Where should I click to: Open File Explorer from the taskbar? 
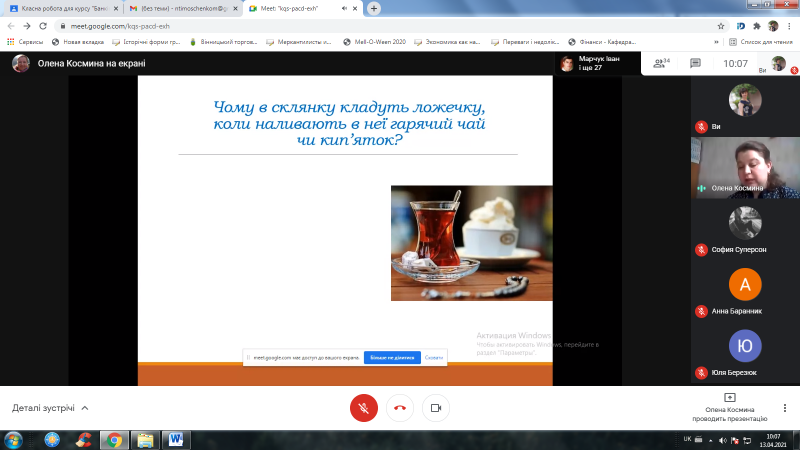145,440
